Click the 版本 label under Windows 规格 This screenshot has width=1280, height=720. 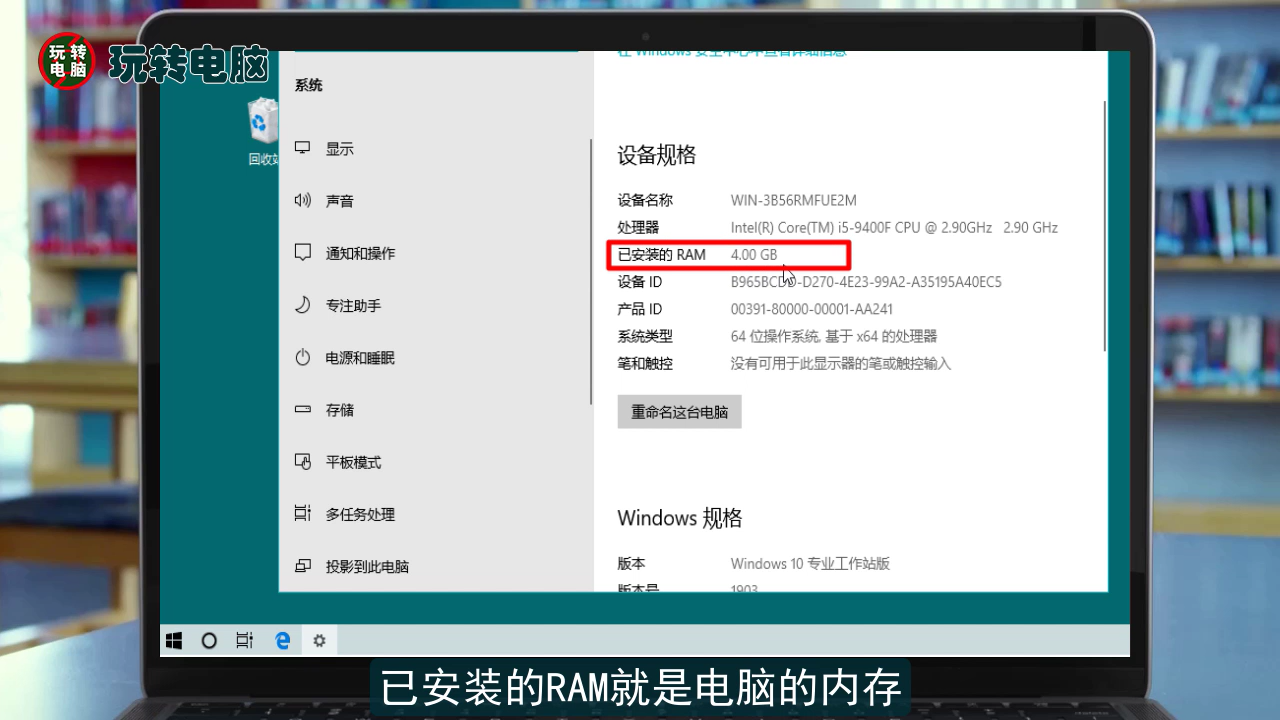[631, 564]
